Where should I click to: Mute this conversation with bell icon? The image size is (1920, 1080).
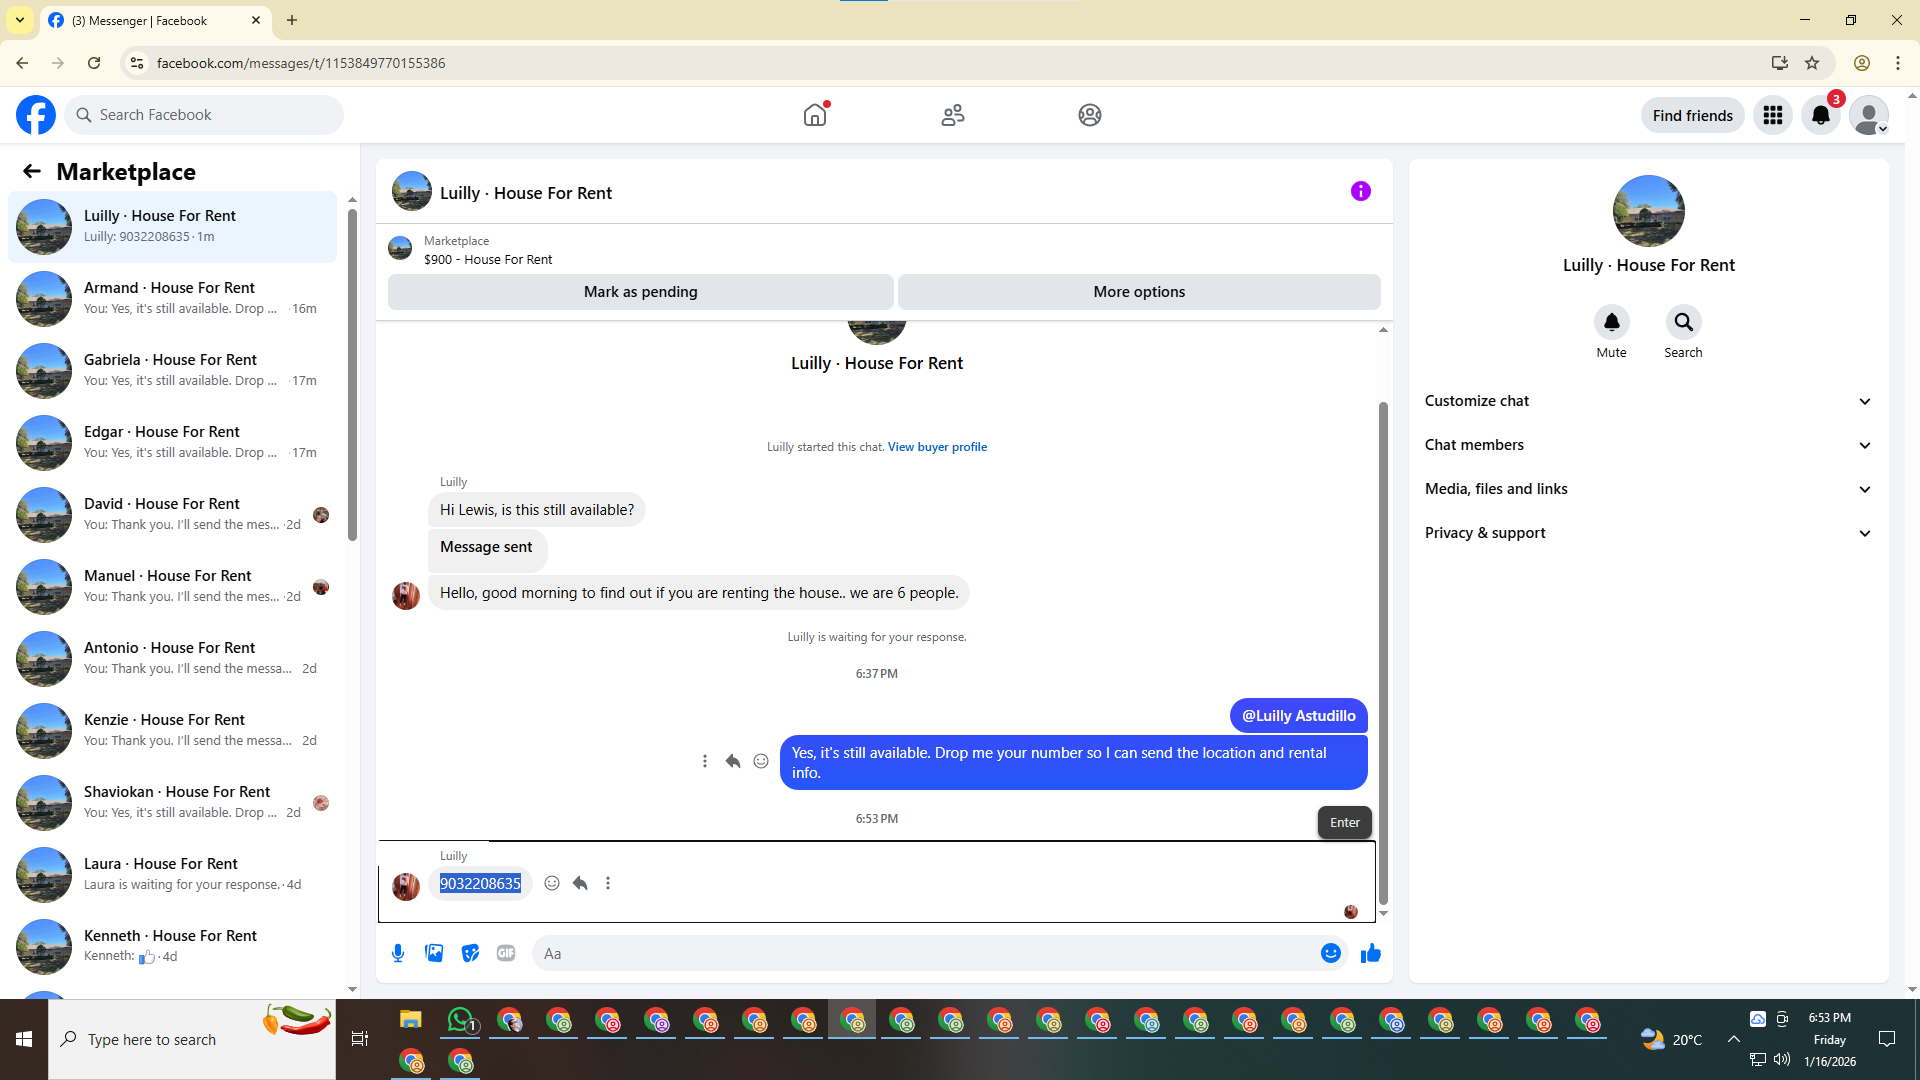click(1611, 322)
